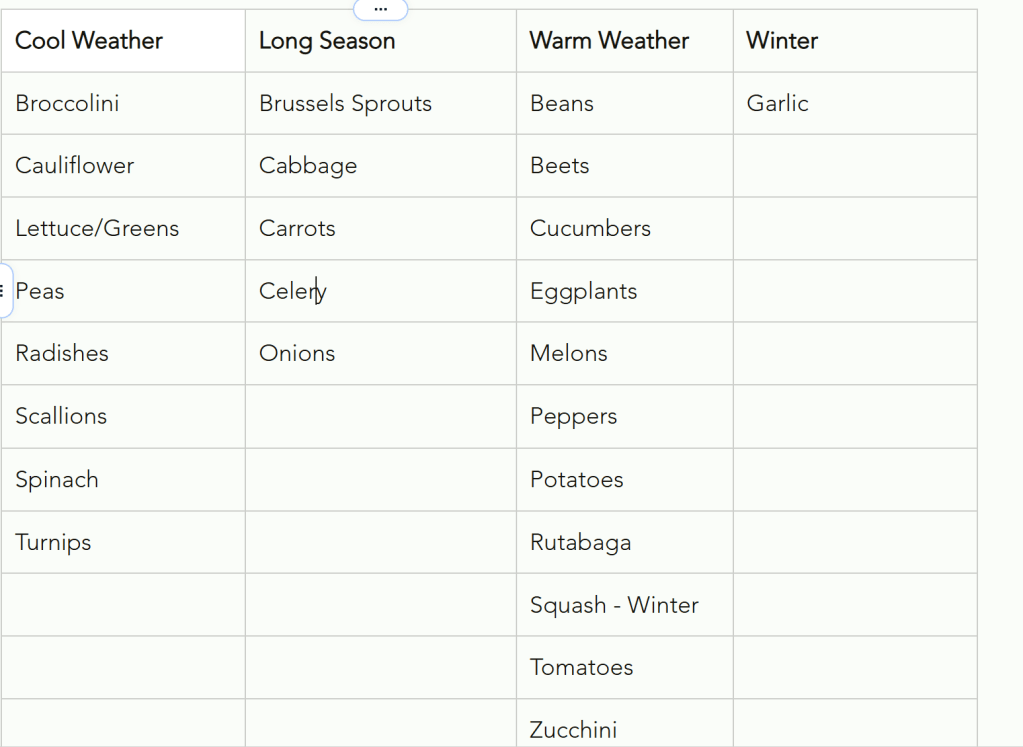The height and width of the screenshot is (747, 1023).
Task: Place cursor in the Celery cell
Action: 292,291
